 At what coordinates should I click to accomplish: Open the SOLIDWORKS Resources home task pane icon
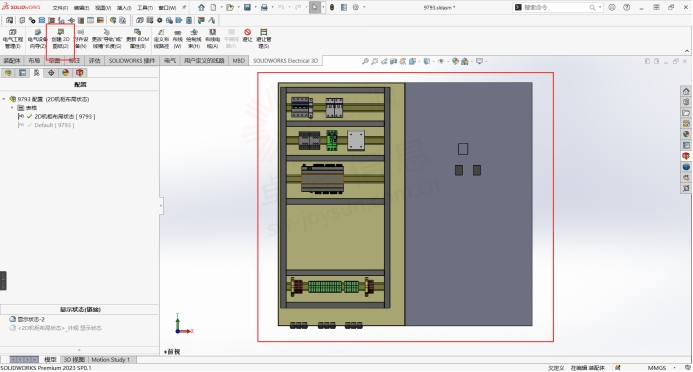pos(686,91)
